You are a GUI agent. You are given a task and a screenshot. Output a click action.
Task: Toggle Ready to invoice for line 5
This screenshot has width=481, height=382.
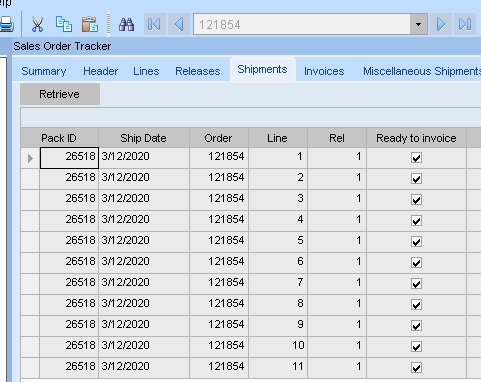coord(416,242)
